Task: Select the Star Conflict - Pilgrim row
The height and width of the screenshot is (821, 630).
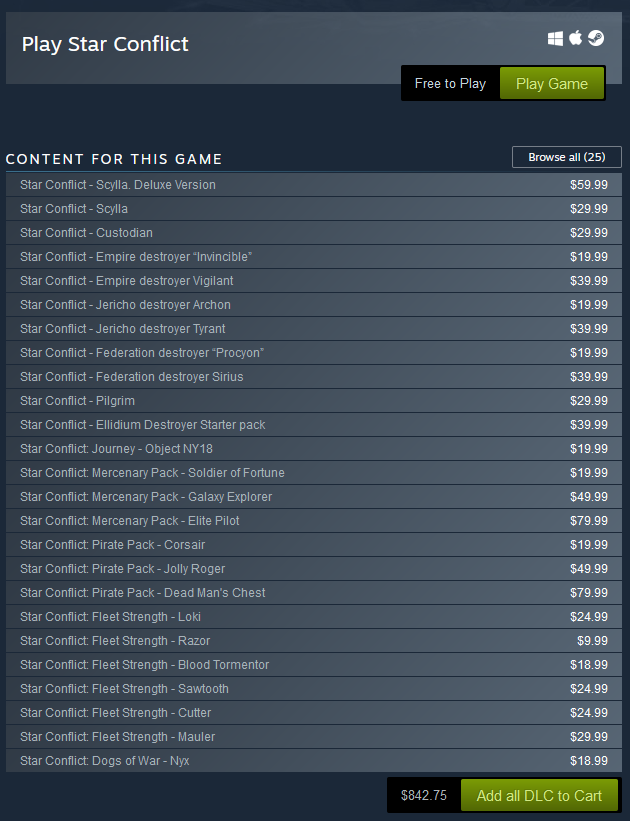Action: point(314,401)
